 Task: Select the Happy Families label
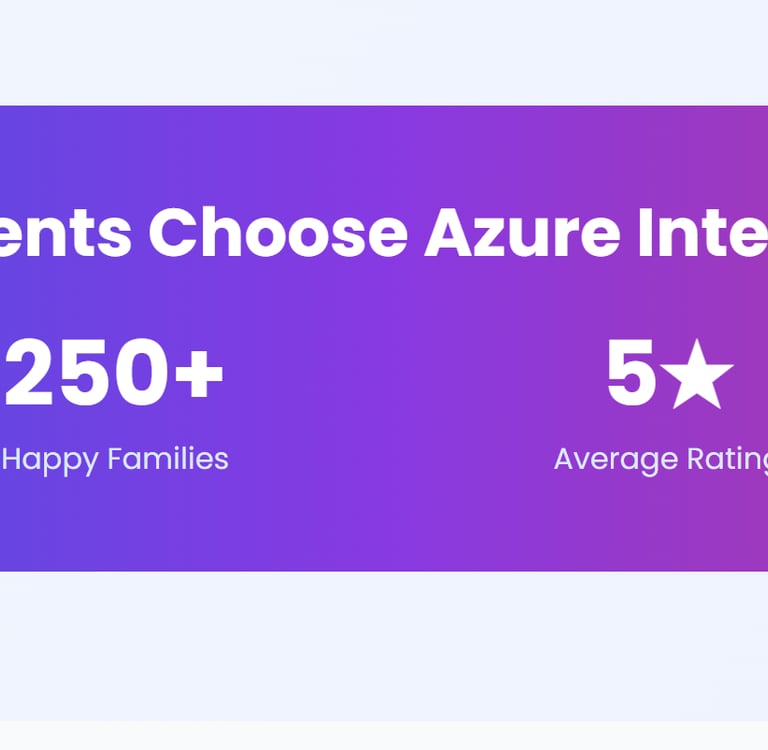[x=115, y=459]
